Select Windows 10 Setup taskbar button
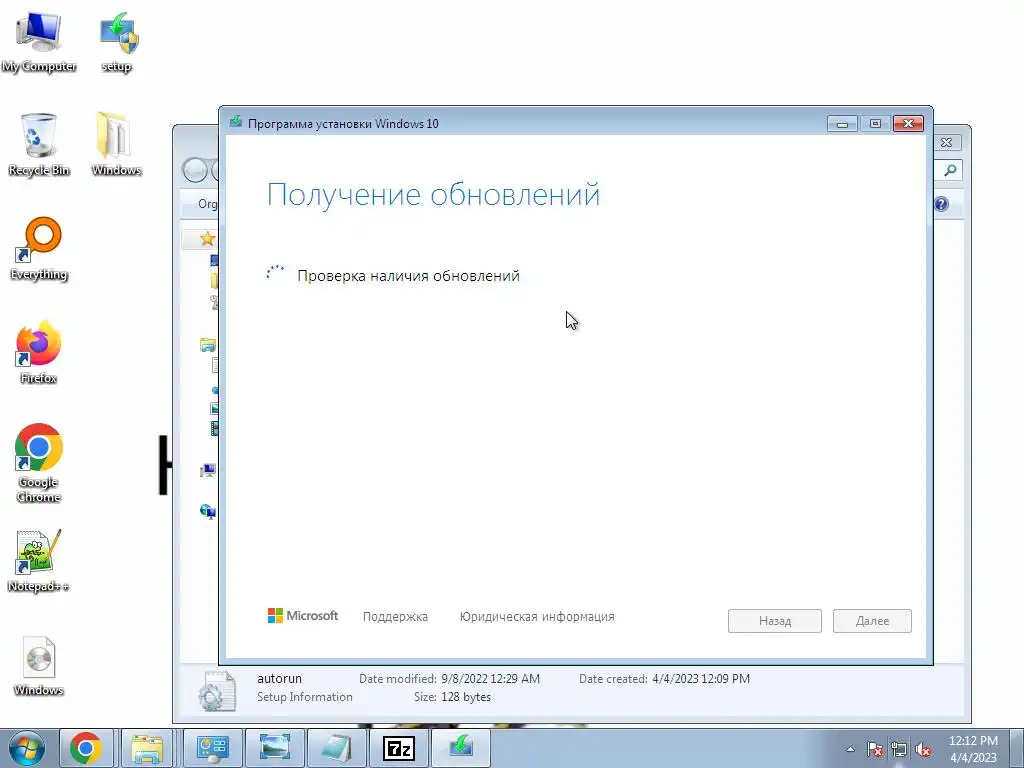 click(460, 748)
